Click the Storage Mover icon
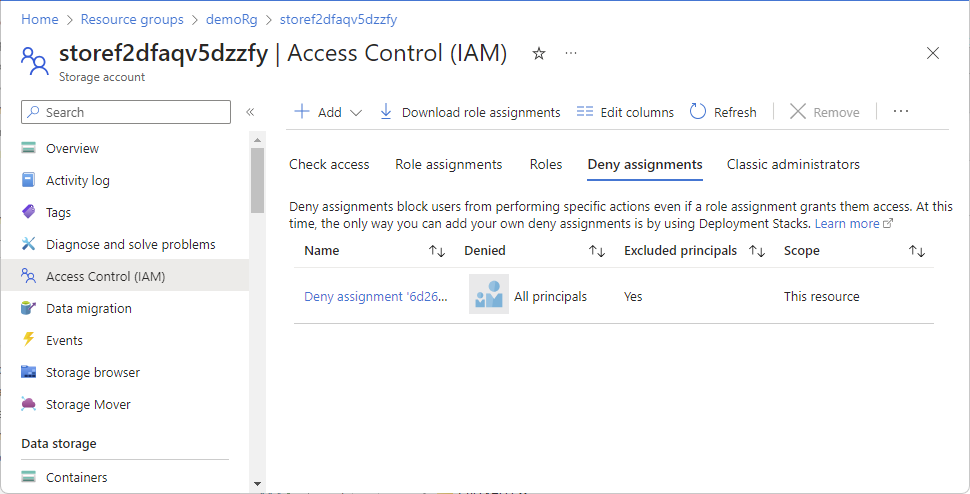Viewport: 970px width, 494px height. point(28,404)
